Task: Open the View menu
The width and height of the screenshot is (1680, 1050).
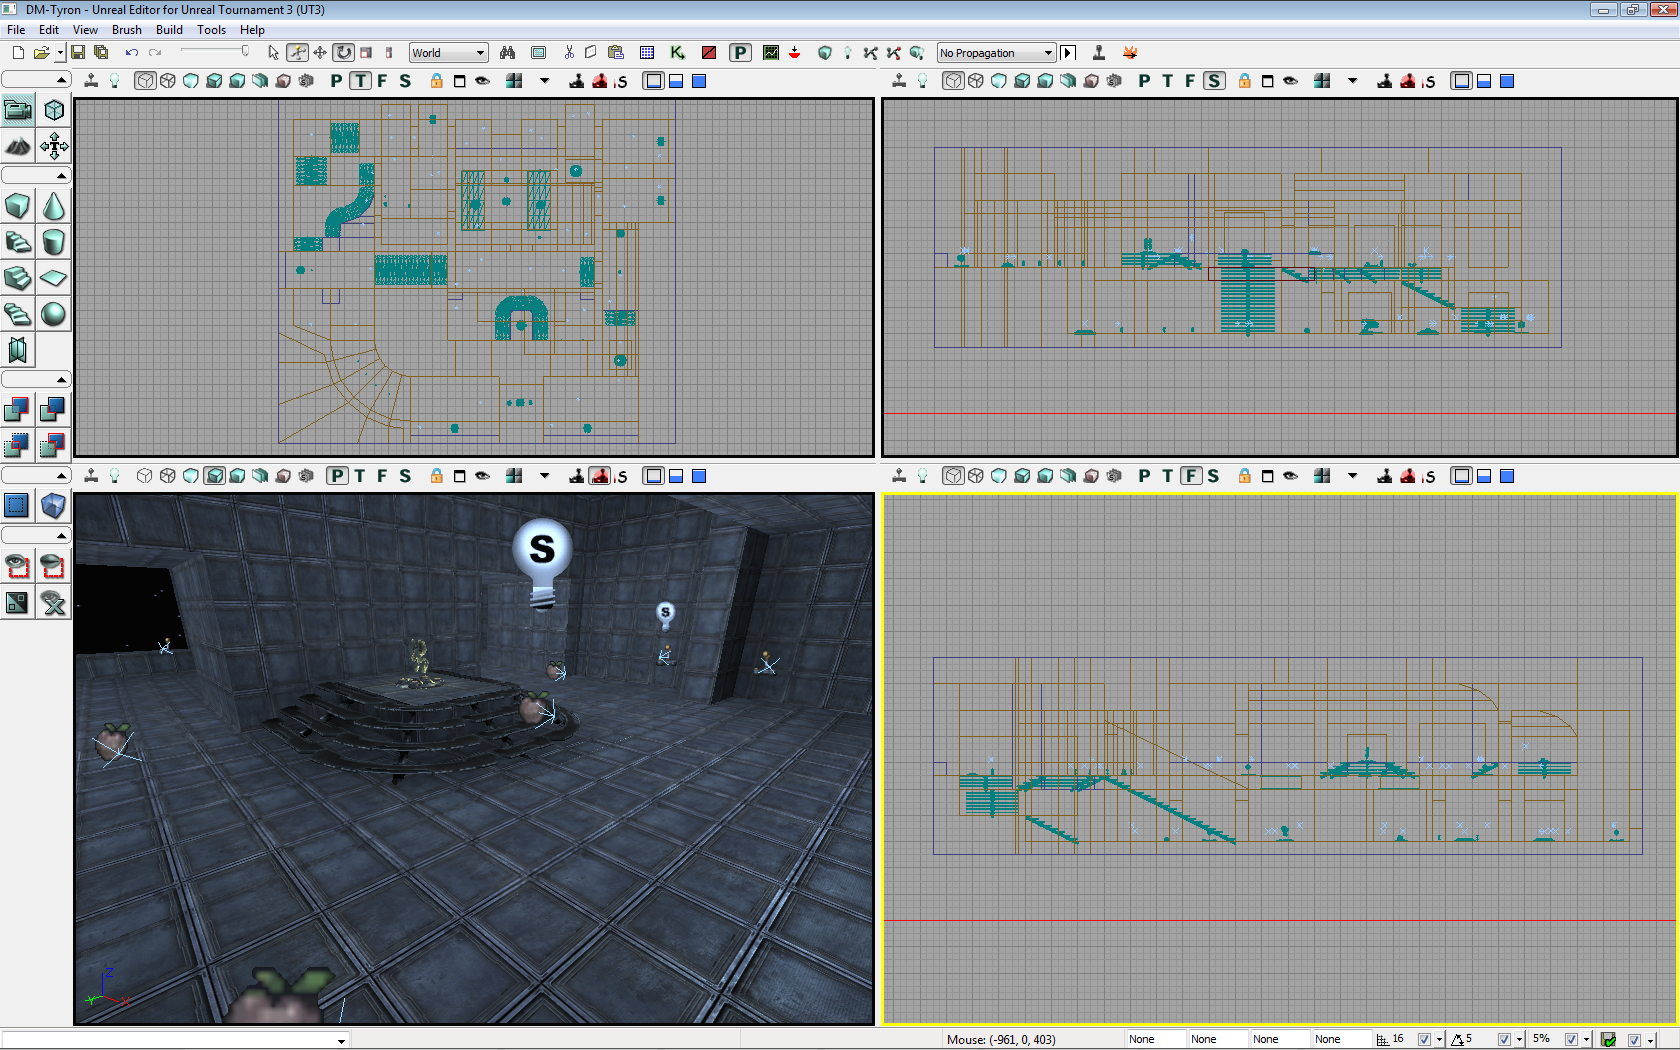Action: point(85,30)
